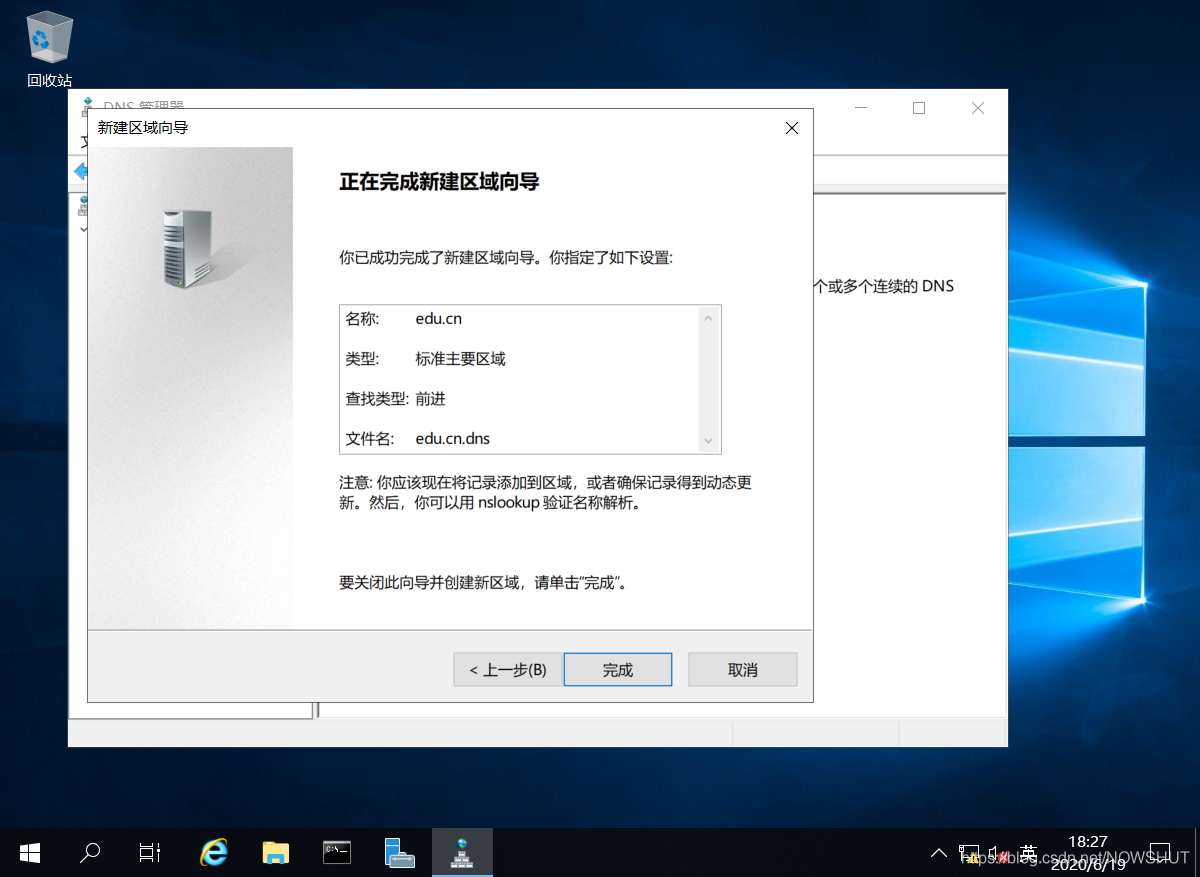Image resolution: width=1200 pixels, height=877 pixels.
Task: Open the 回收站 Recycle Bin
Action: [48, 40]
